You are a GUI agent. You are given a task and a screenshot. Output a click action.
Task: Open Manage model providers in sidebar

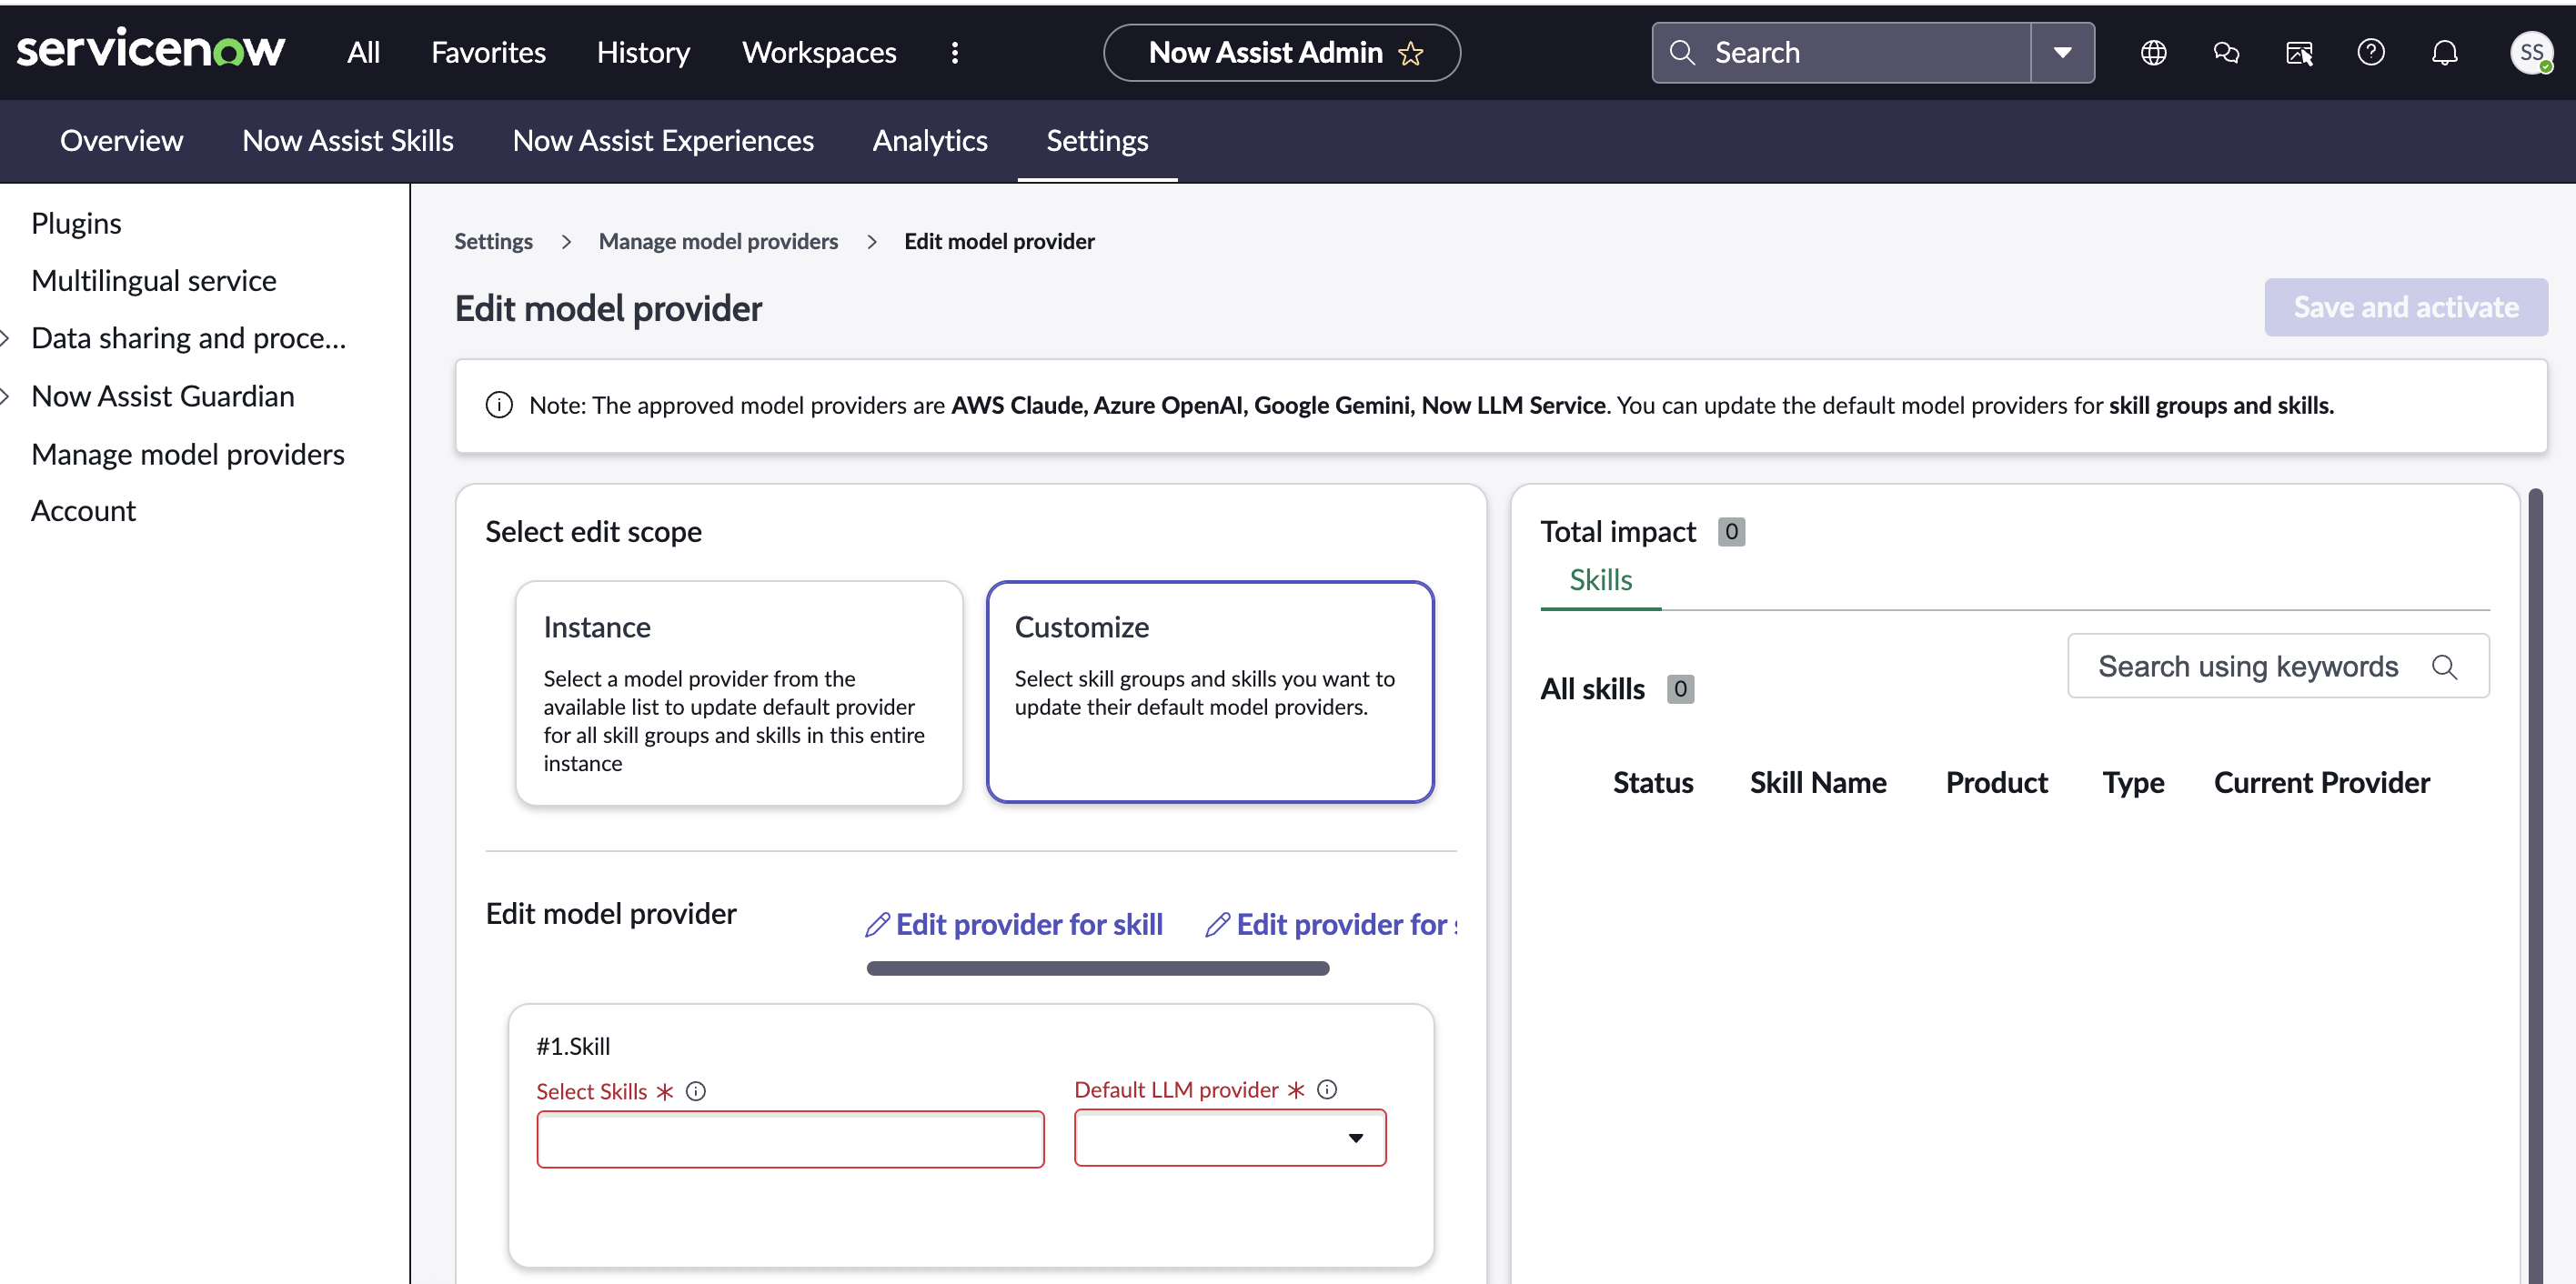pyautogui.click(x=188, y=455)
